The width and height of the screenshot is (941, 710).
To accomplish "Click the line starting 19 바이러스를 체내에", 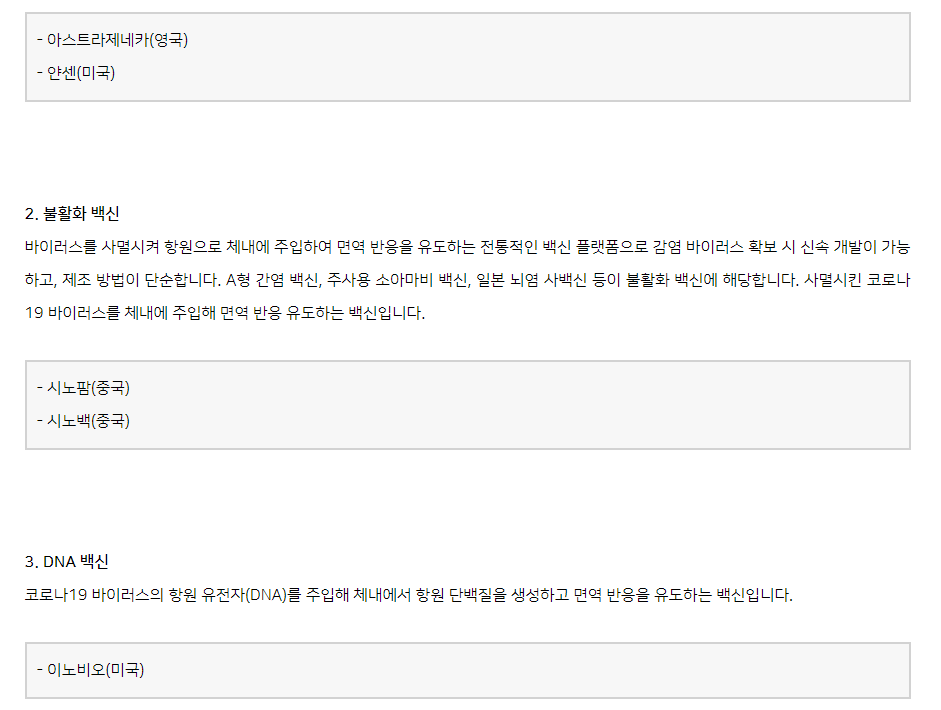I will pos(225,313).
